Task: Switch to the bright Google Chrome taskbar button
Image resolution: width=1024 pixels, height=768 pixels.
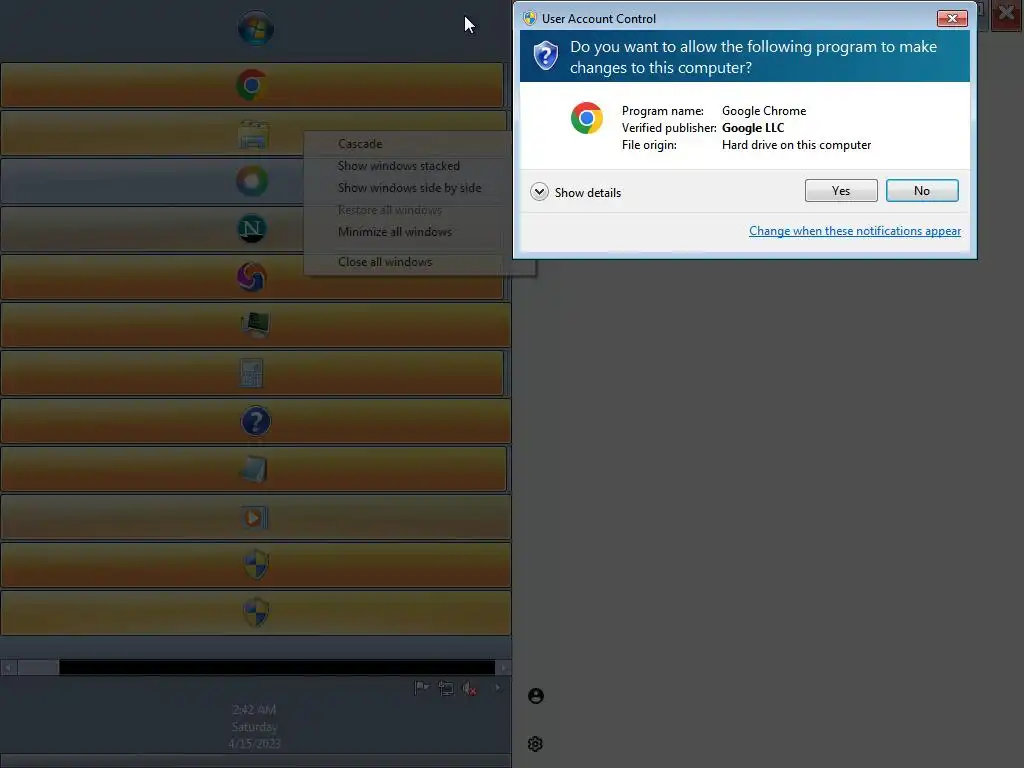Action: [x=251, y=85]
